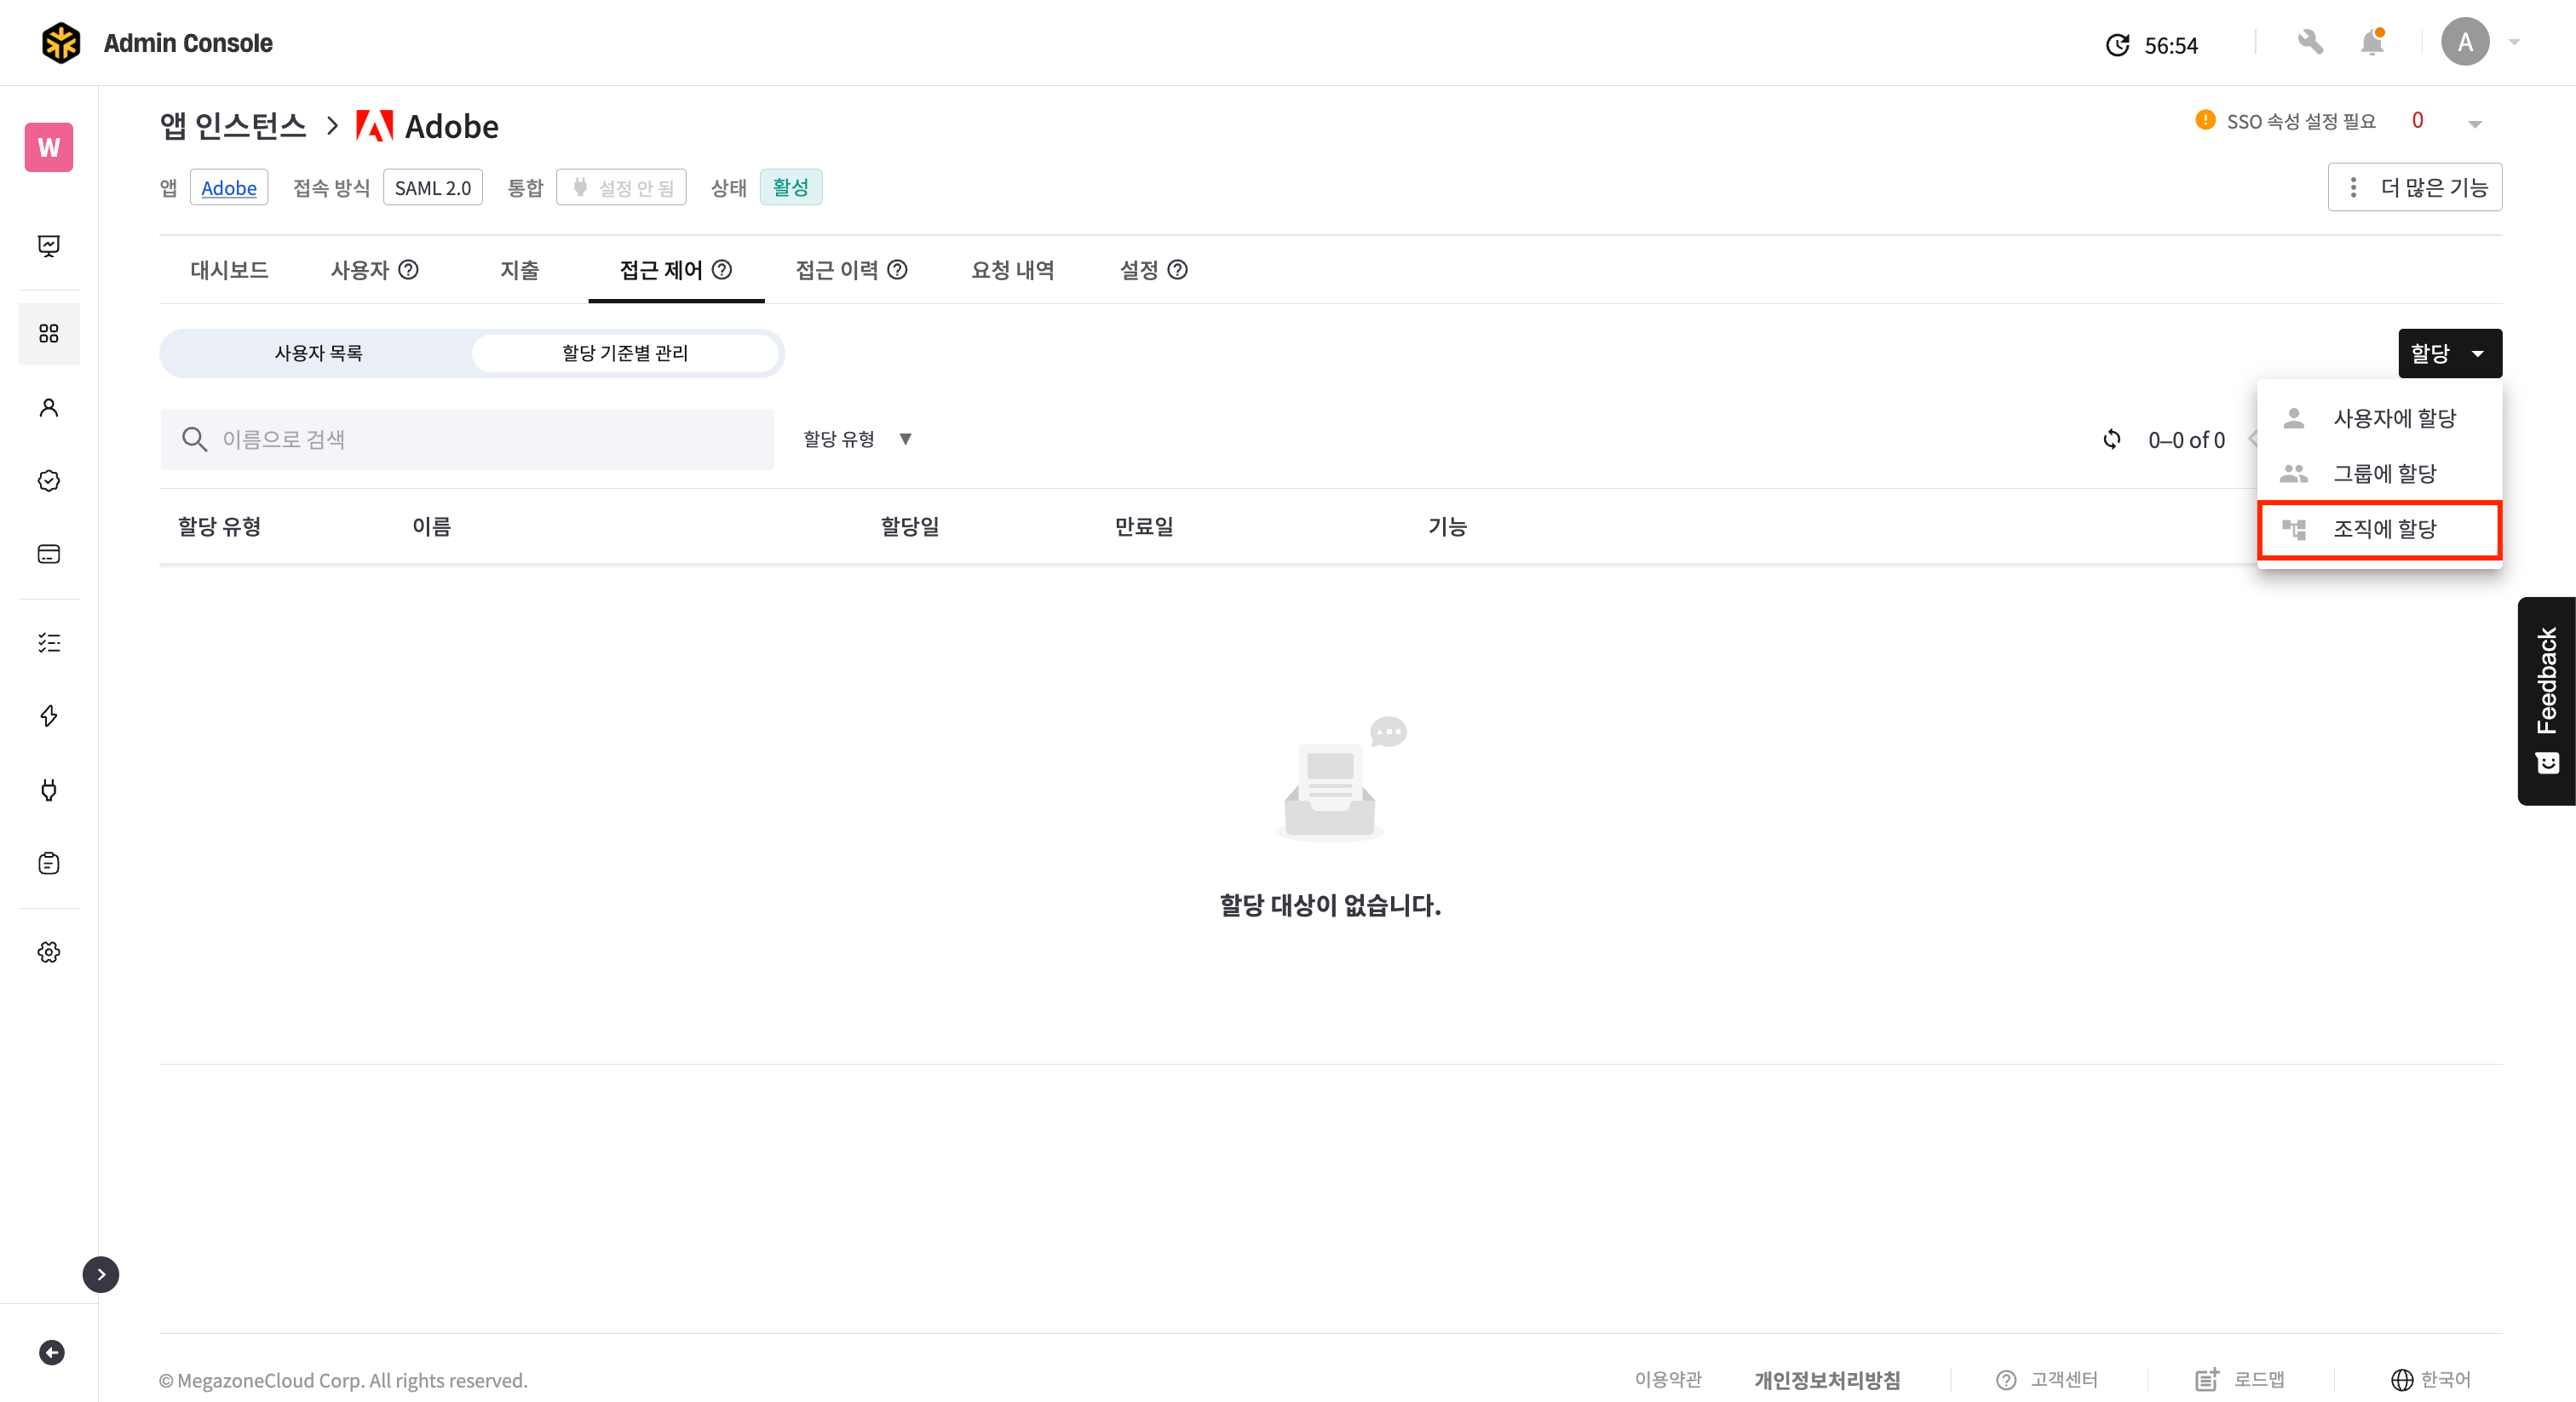Open the Adobe app link
The height and width of the screenshot is (1402, 2576).
tap(228, 188)
